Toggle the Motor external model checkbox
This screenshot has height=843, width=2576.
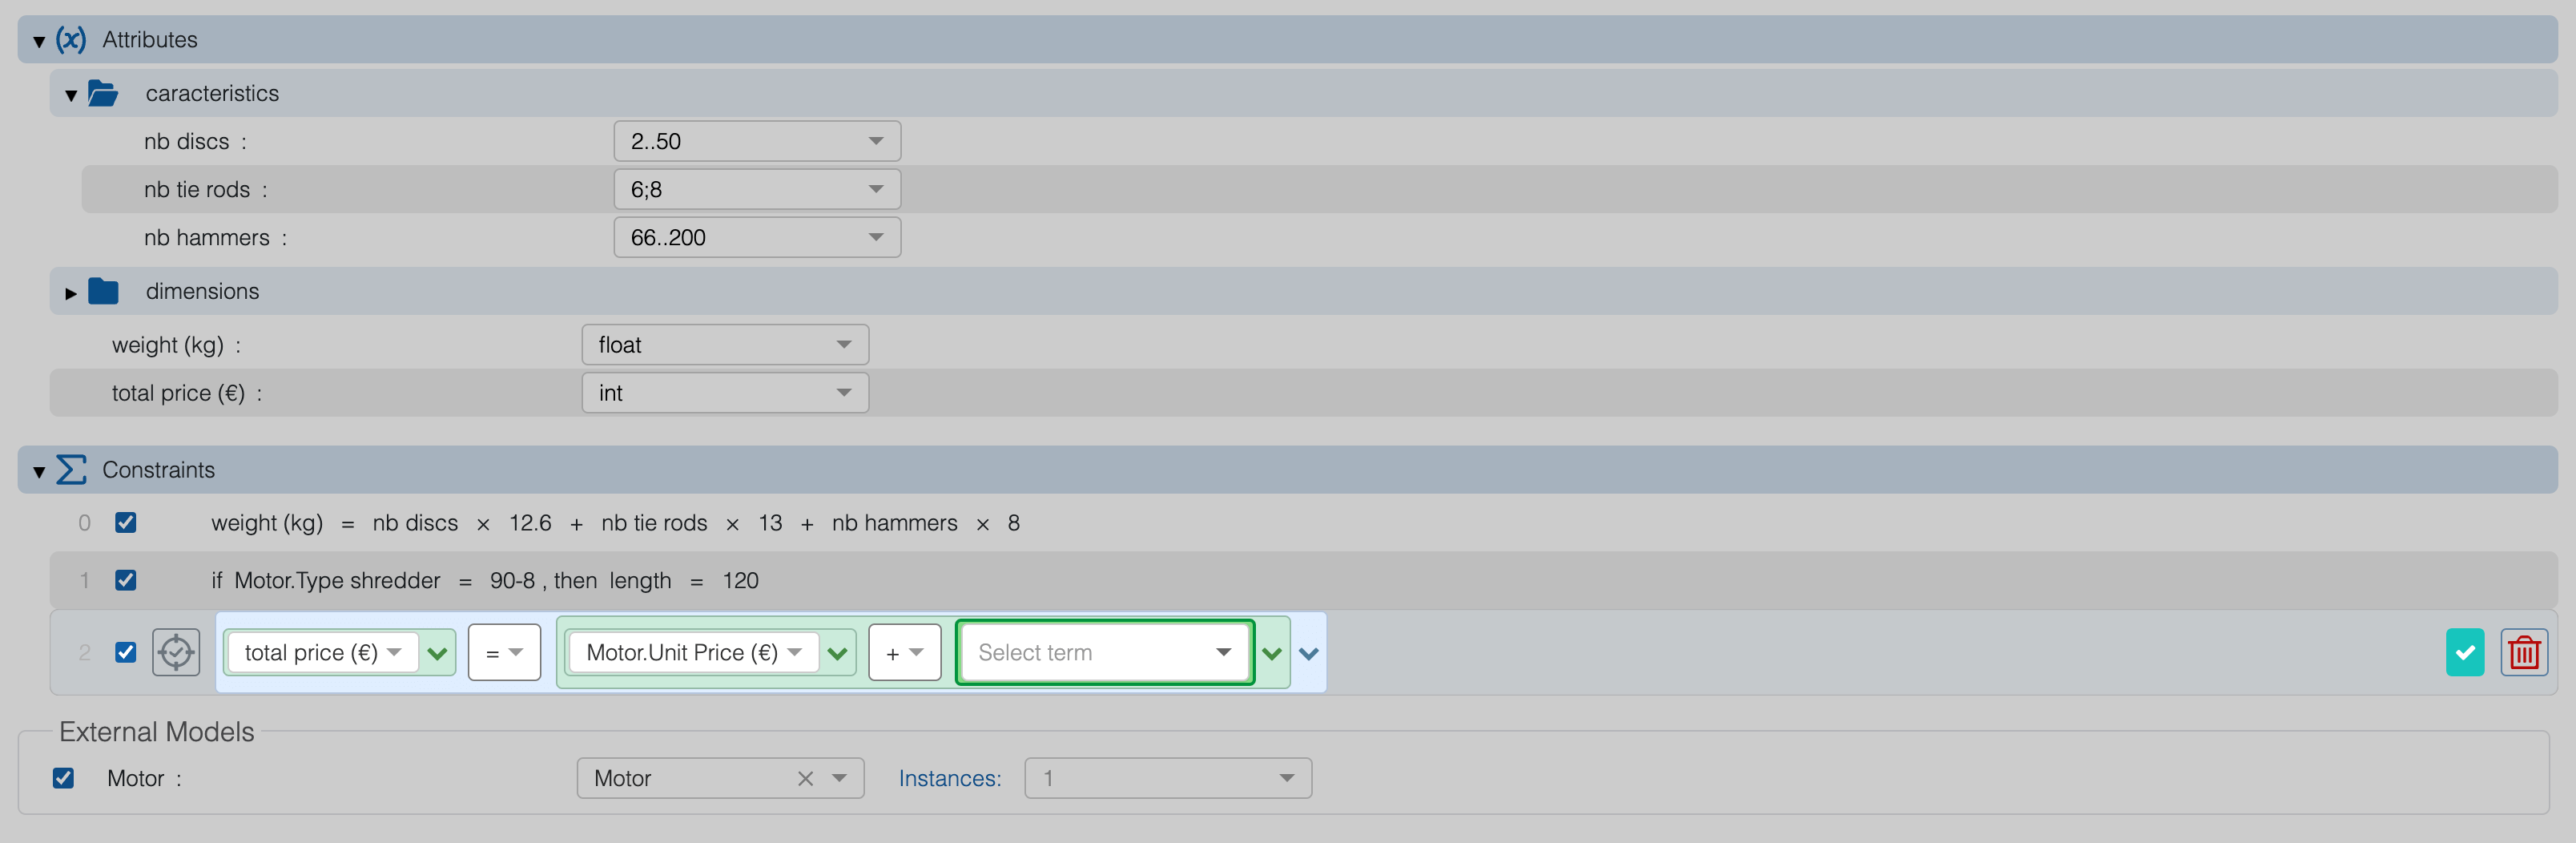(x=63, y=777)
